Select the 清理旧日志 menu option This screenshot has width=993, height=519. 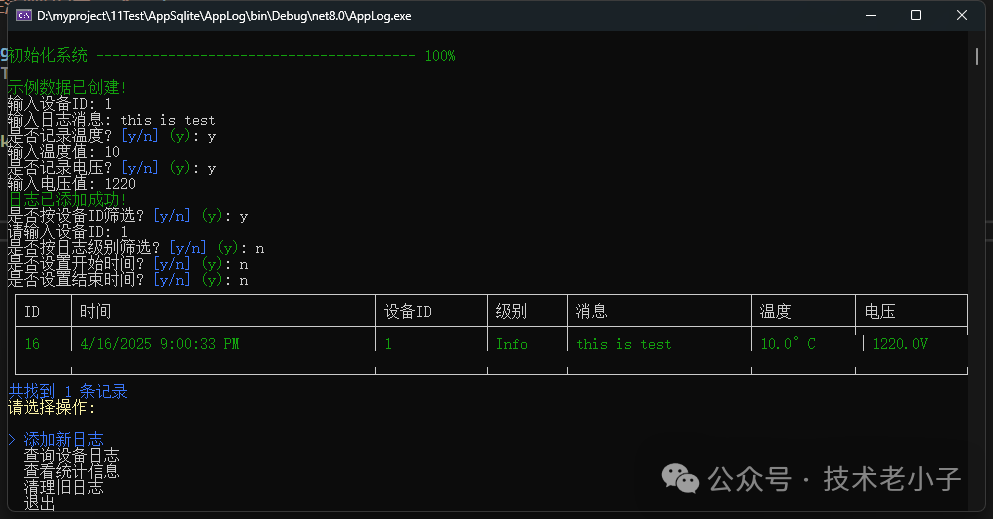pos(63,487)
